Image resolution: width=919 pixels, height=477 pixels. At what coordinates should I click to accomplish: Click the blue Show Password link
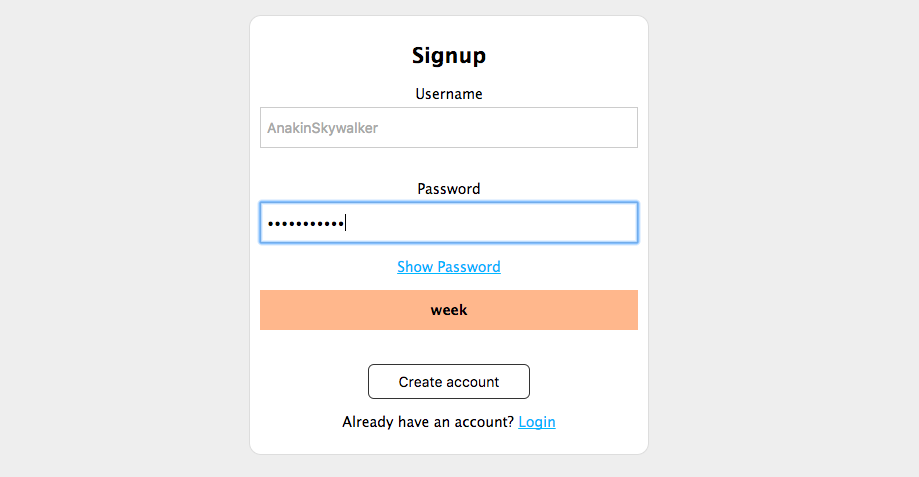coord(448,267)
